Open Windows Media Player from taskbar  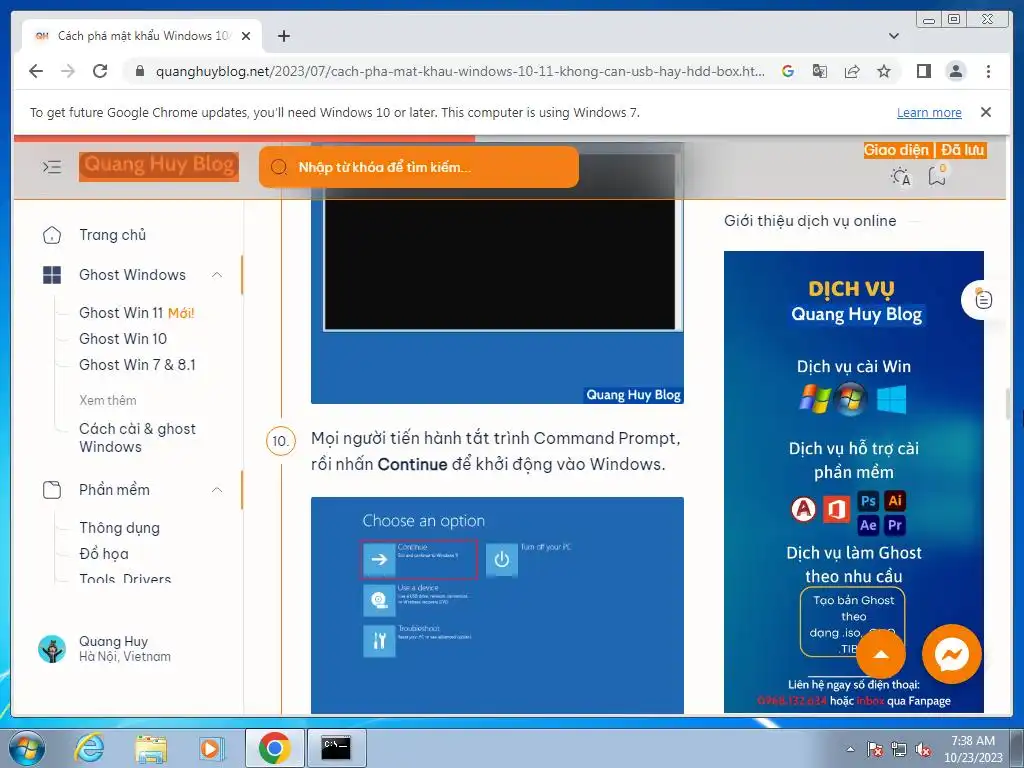click(x=211, y=748)
